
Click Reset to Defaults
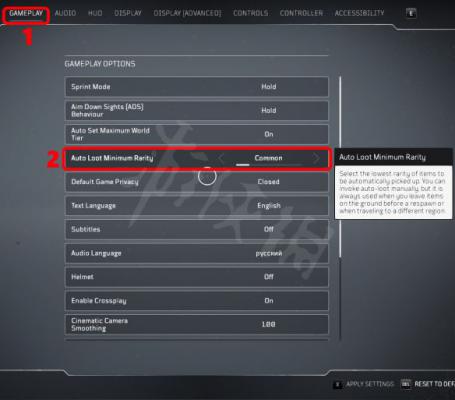[435, 384]
